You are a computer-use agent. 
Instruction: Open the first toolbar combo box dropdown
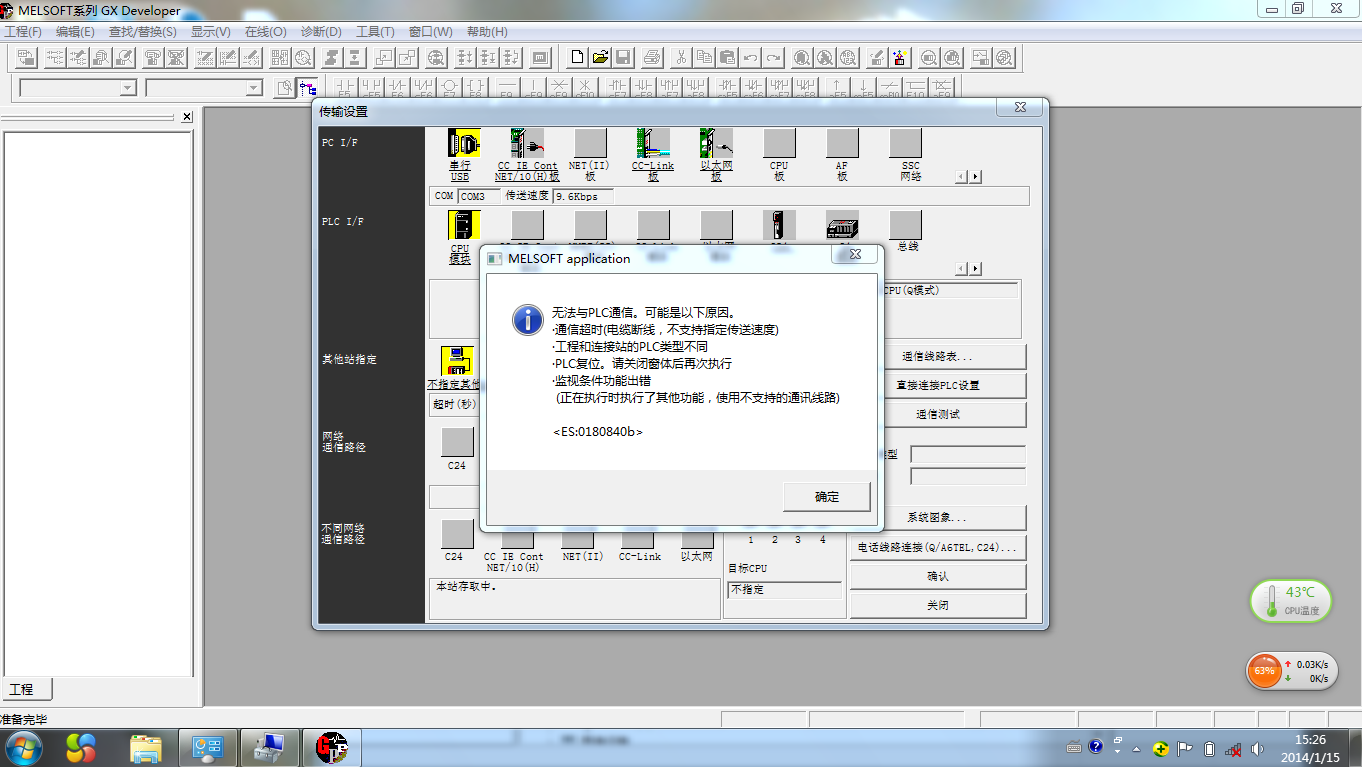pyautogui.click(x=127, y=88)
